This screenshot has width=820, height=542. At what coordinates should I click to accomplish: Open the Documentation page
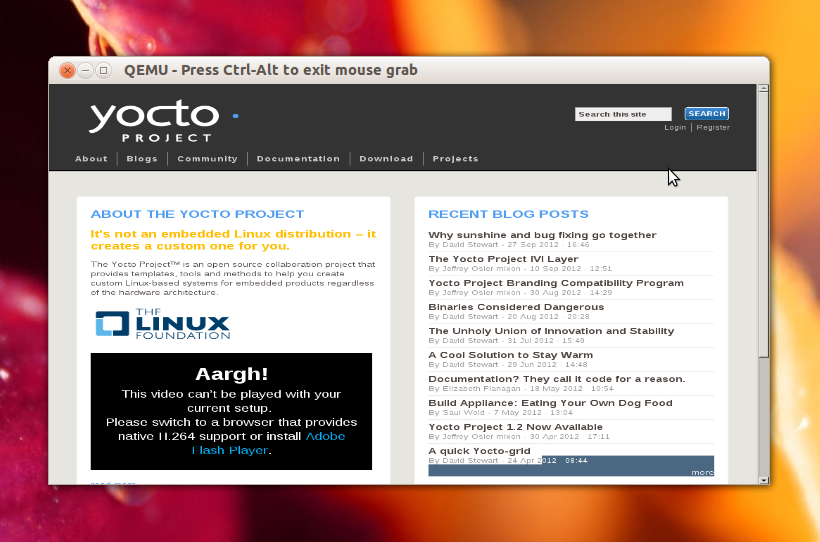298,159
